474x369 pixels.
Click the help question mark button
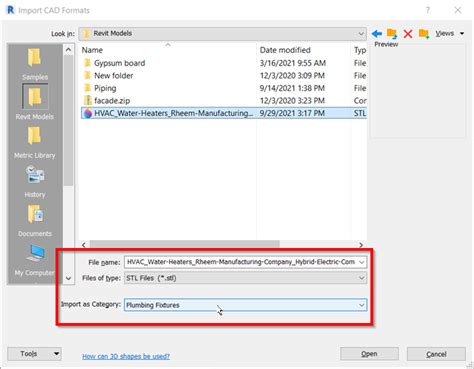pyautogui.click(x=428, y=10)
